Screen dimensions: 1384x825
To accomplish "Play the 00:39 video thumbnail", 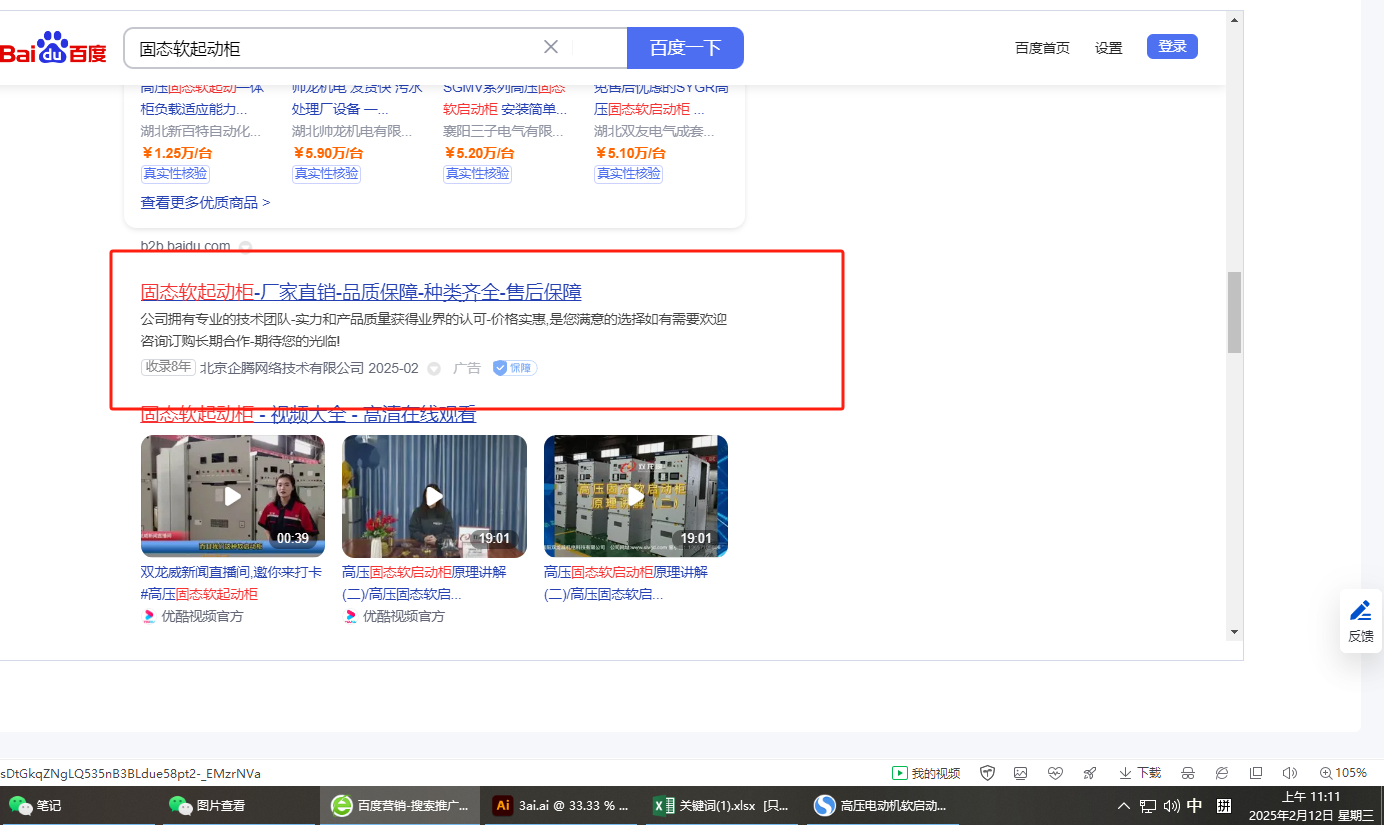I will (232, 496).
